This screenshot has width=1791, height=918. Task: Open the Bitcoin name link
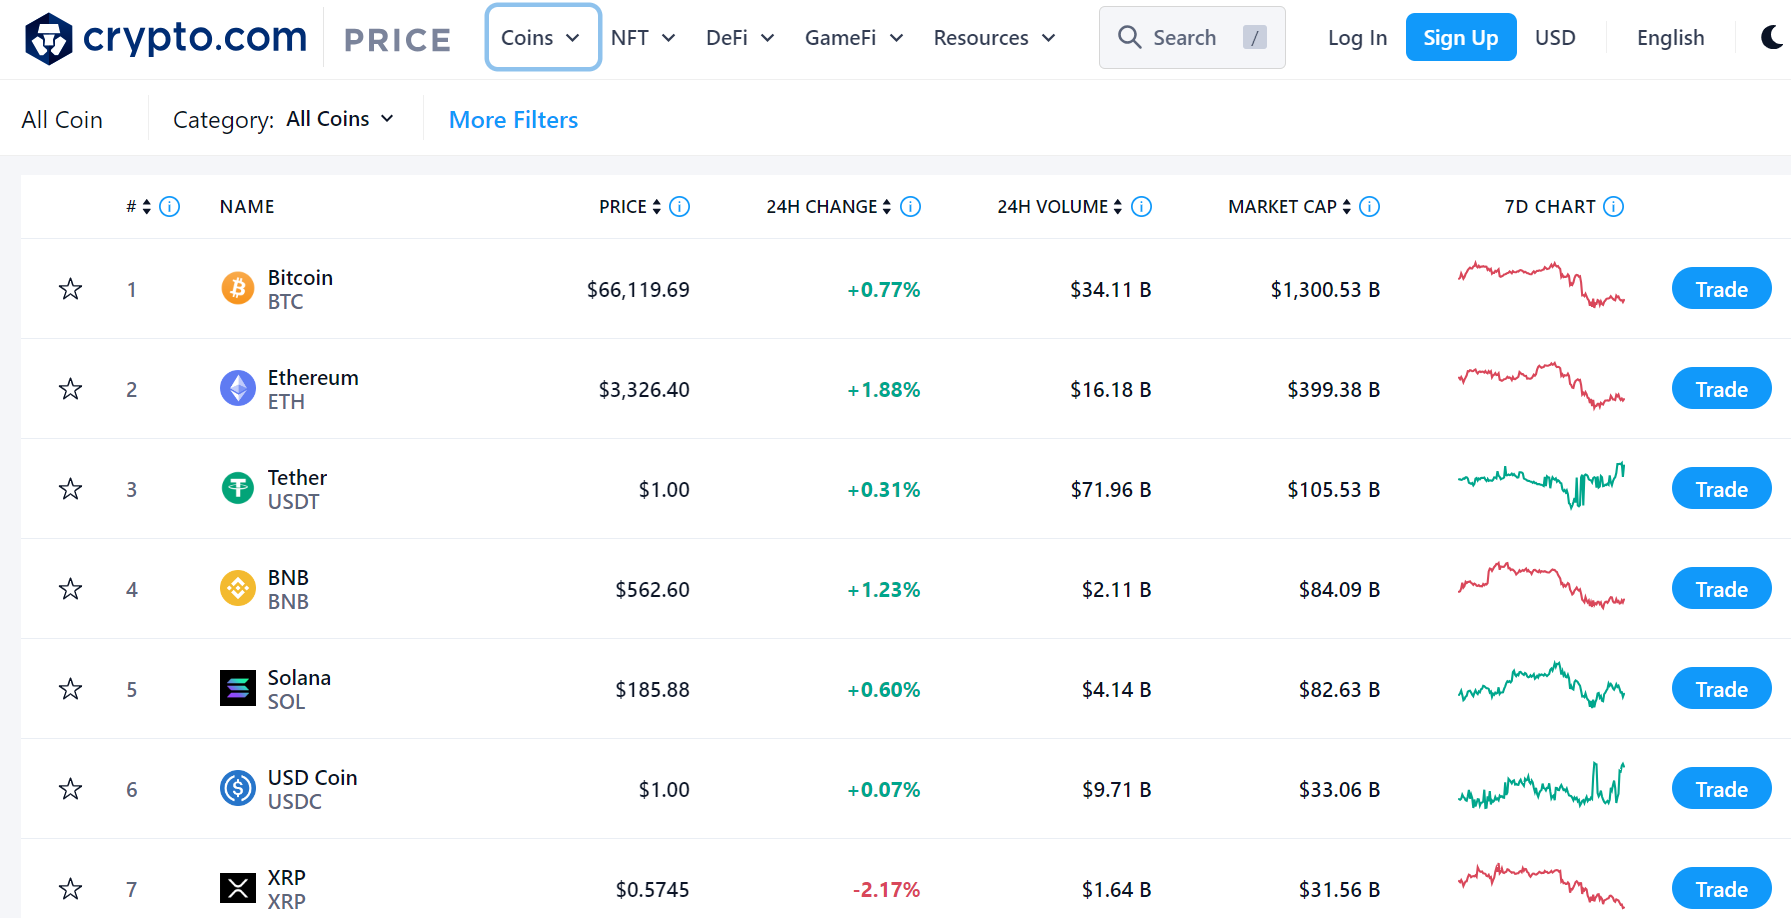tap(300, 278)
